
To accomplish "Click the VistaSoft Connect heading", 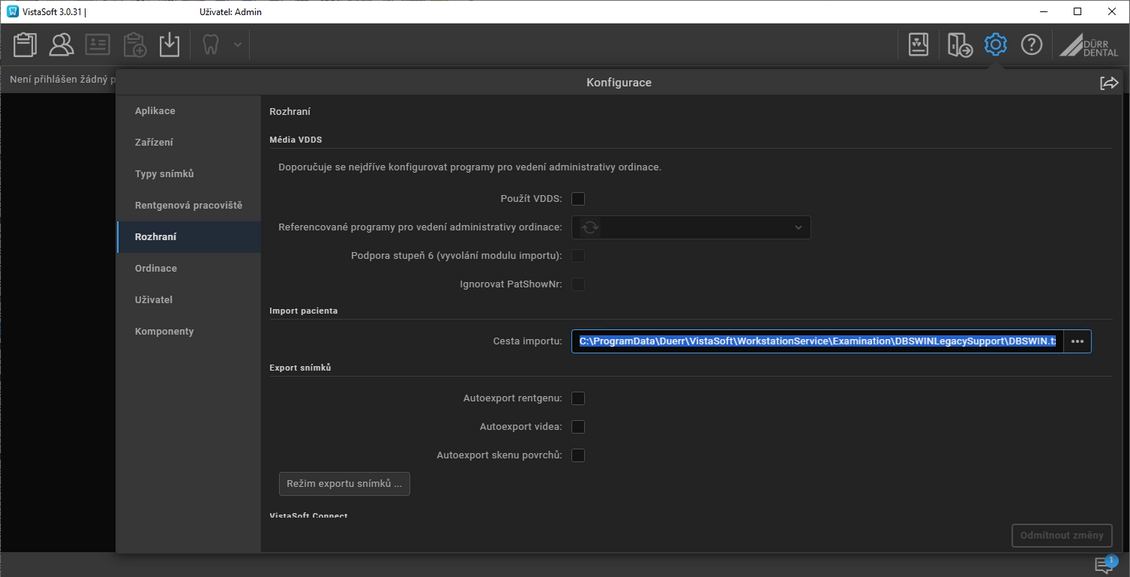I will coord(308,516).
